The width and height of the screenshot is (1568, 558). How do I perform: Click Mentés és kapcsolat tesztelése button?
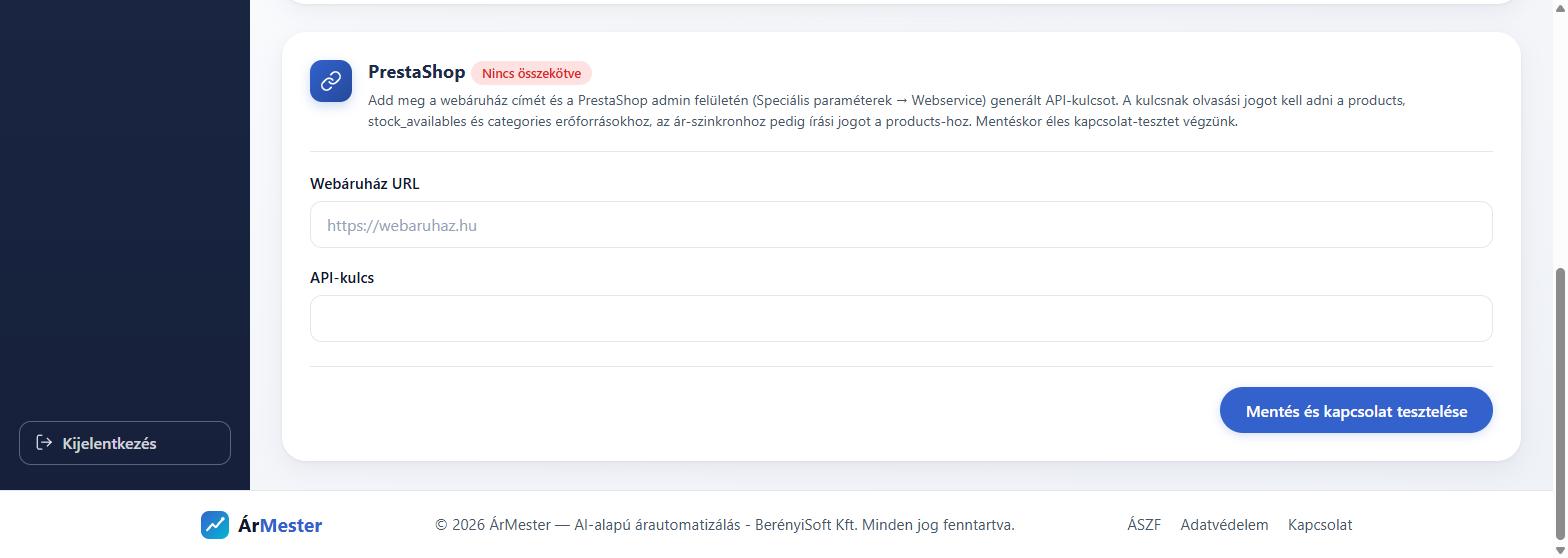1356,411
